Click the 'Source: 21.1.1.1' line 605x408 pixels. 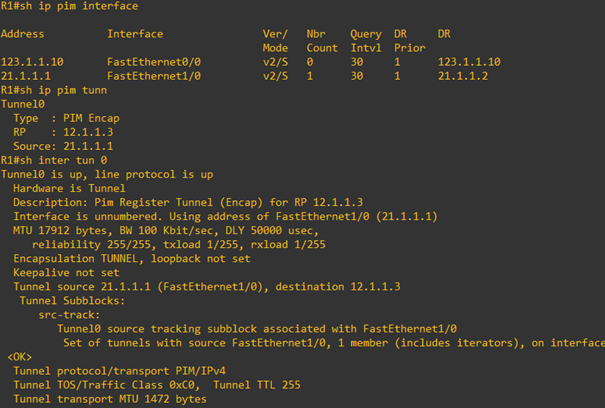tap(63, 146)
